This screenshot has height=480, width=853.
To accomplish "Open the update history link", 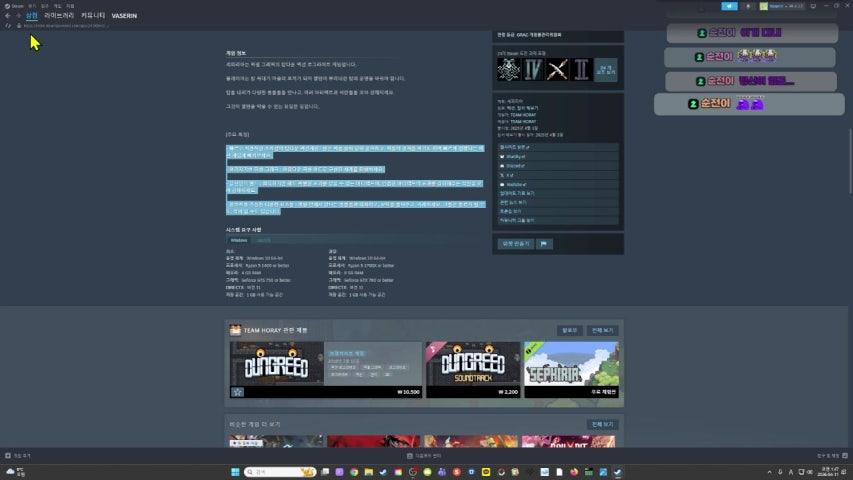I will (558, 193).
